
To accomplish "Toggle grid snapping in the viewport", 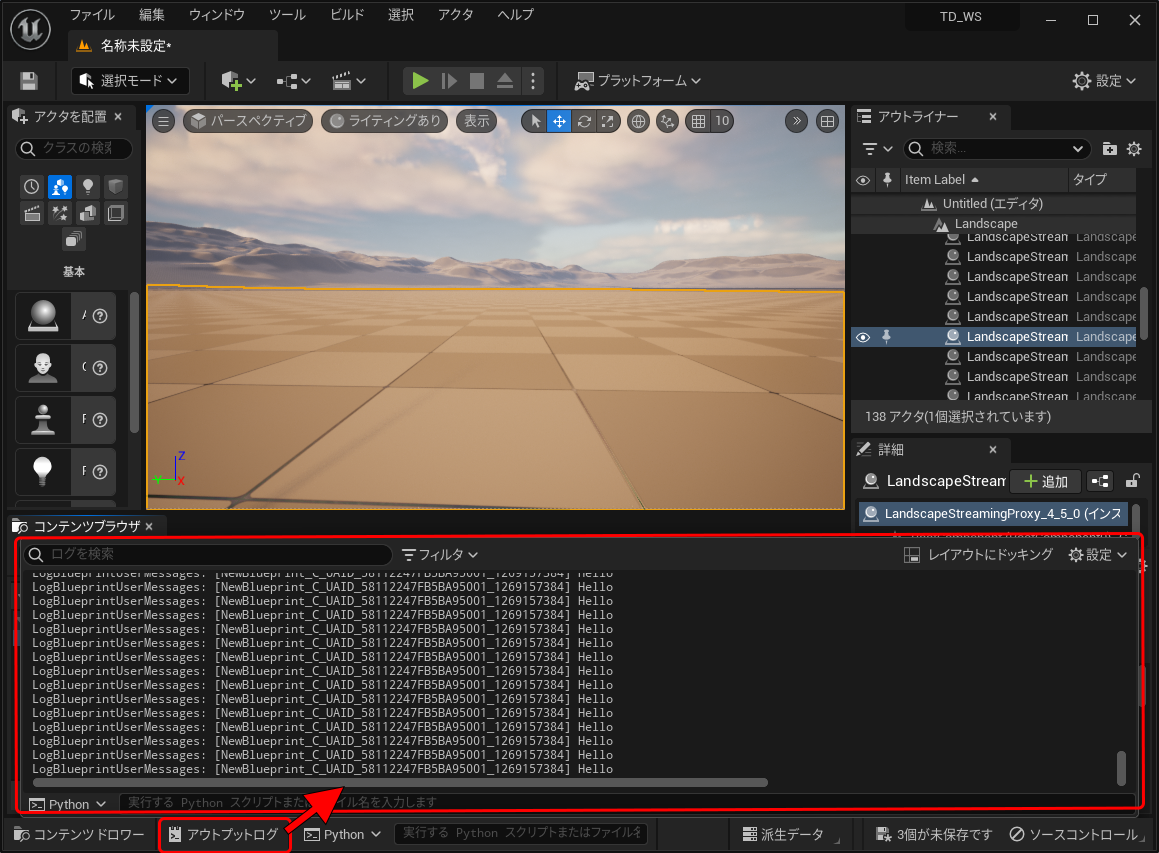I will point(698,121).
